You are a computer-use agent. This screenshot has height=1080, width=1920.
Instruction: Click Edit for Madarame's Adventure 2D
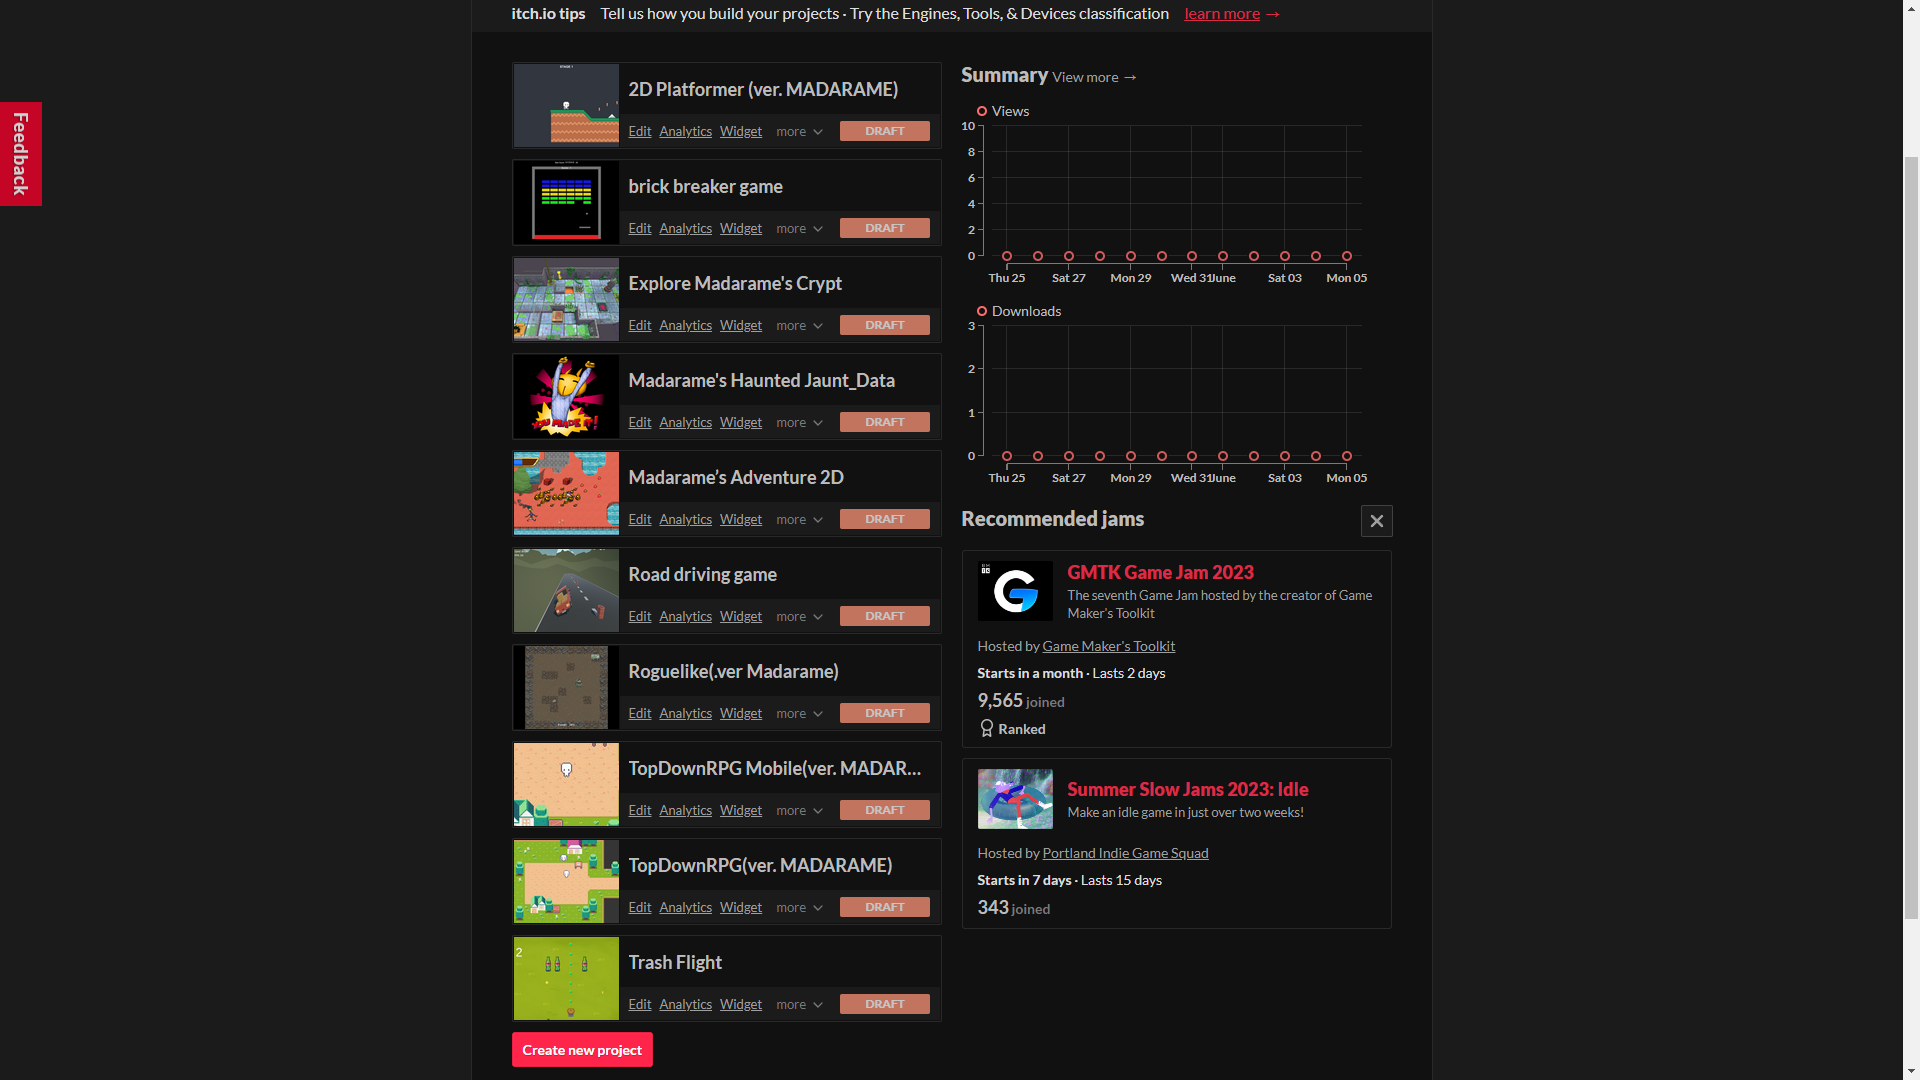click(x=639, y=520)
